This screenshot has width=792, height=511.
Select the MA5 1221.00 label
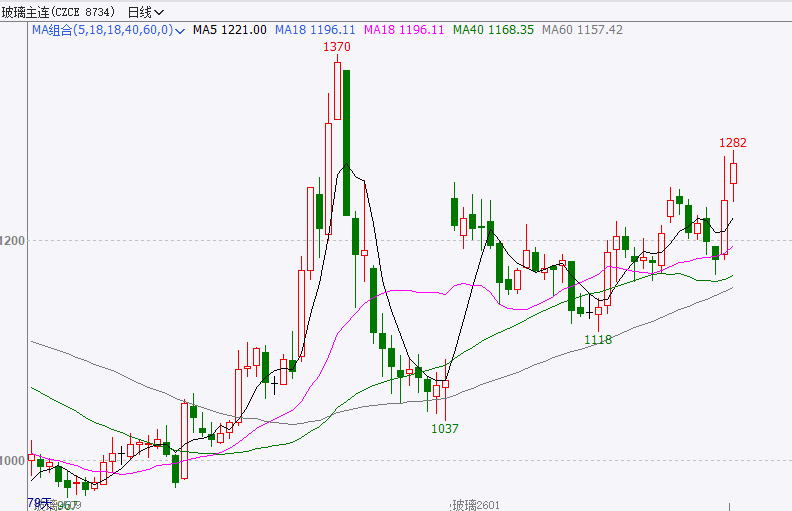click(x=229, y=30)
